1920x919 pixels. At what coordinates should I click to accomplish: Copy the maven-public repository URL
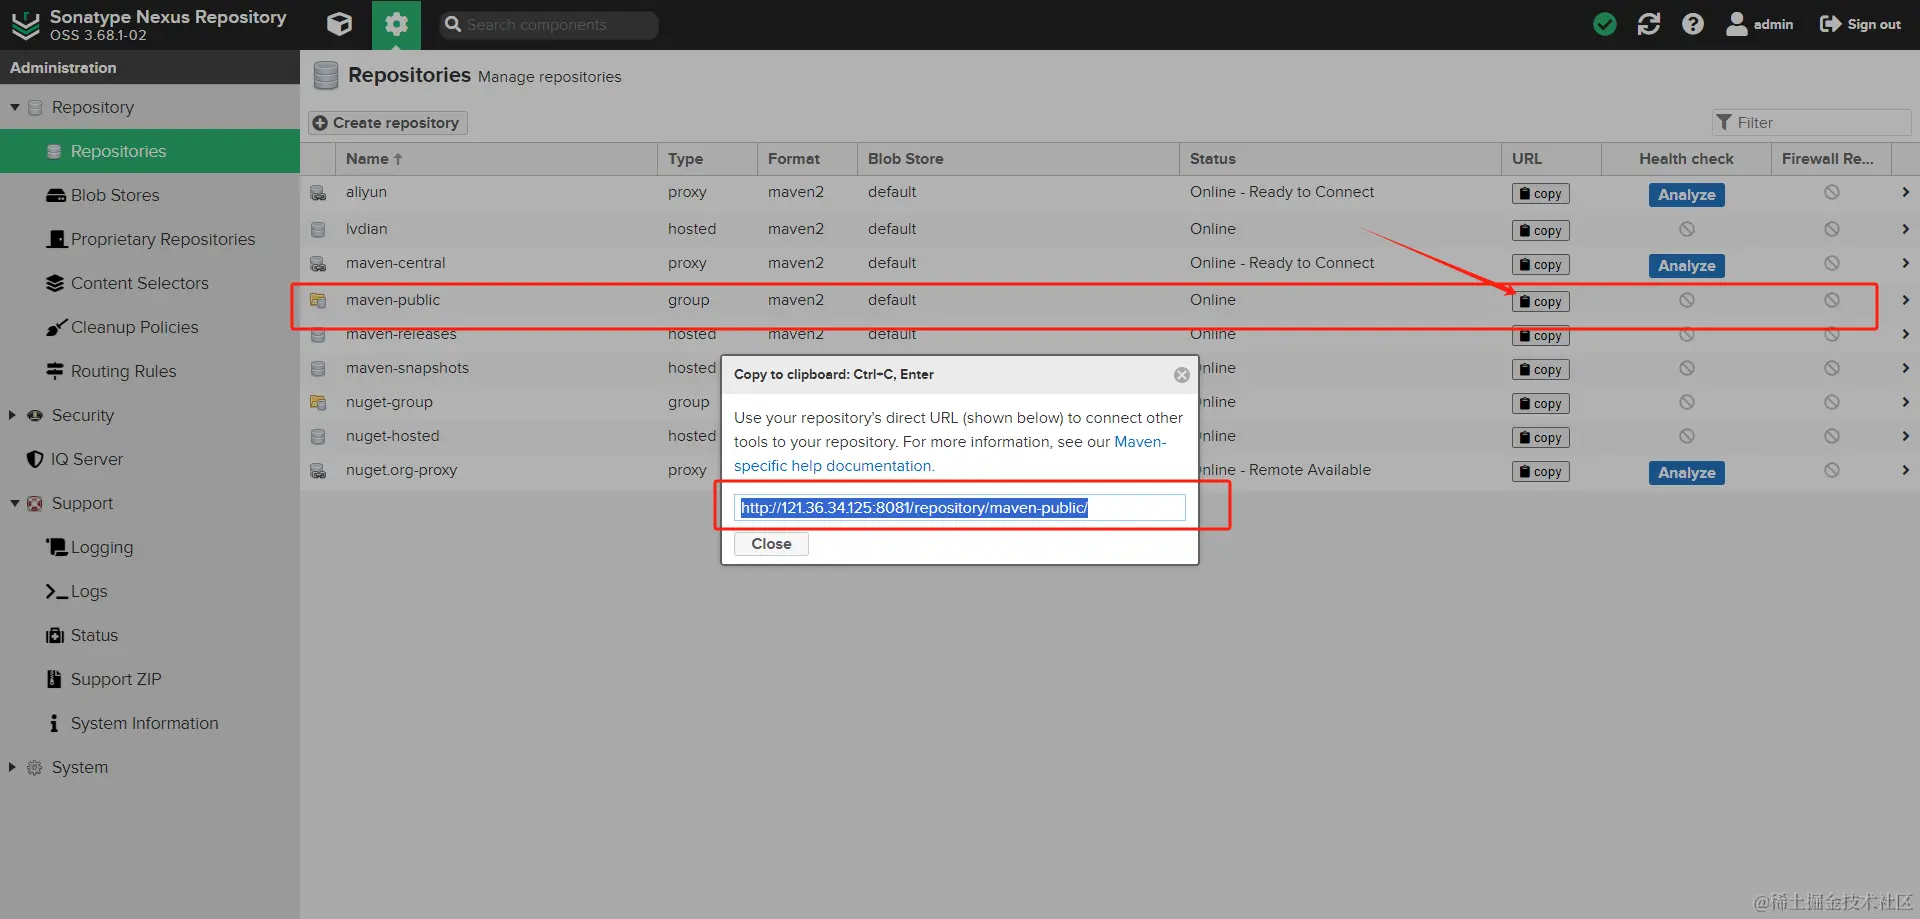[1540, 302]
